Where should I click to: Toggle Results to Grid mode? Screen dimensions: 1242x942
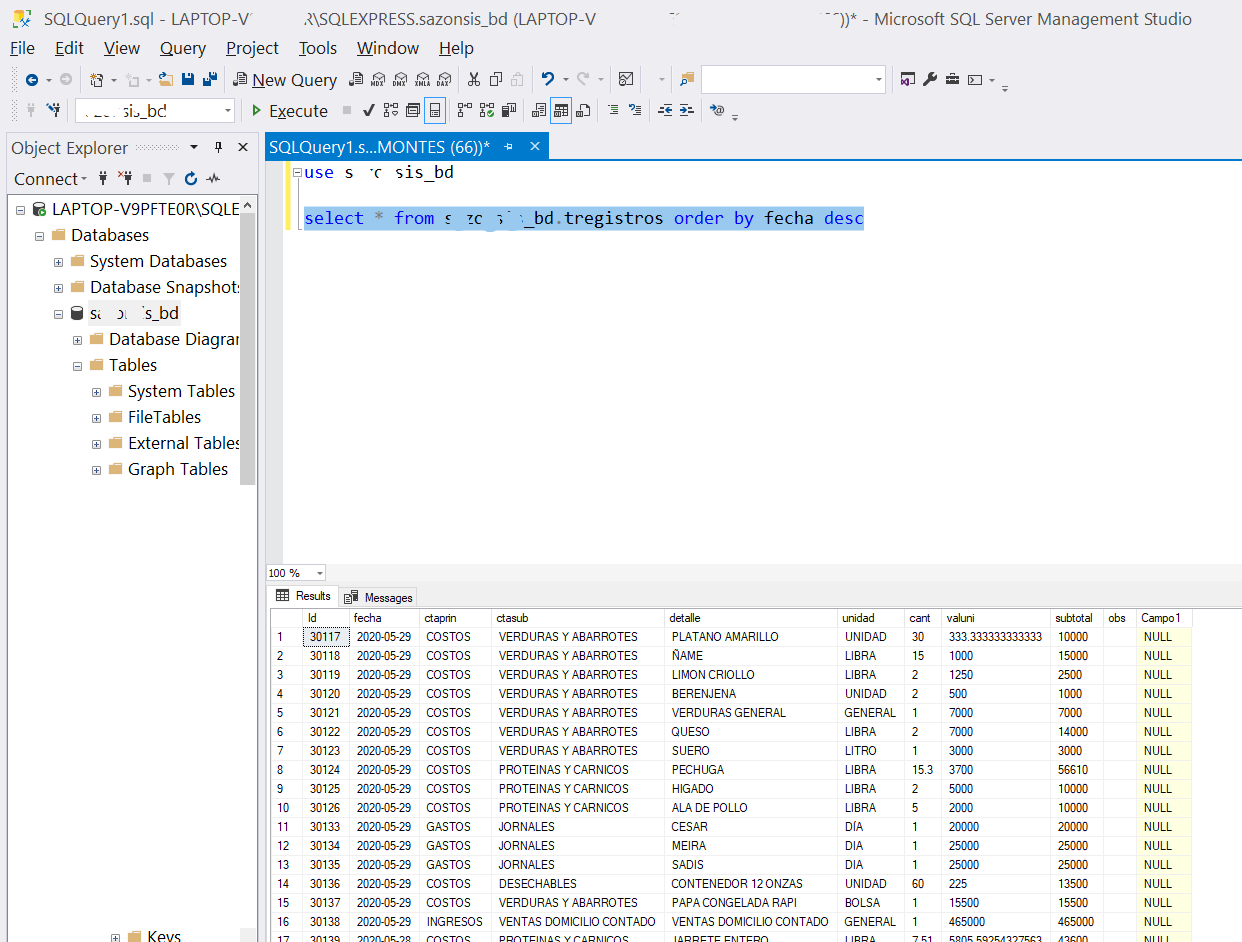point(561,110)
